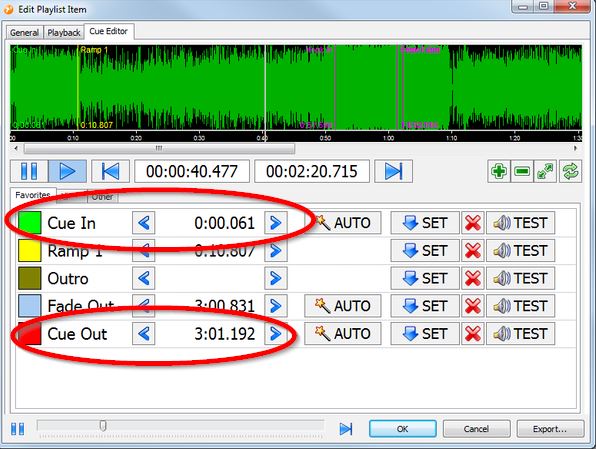Click the green minus zoom-out icon
Viewport: 596px width, 449px height.
point(522,171)
